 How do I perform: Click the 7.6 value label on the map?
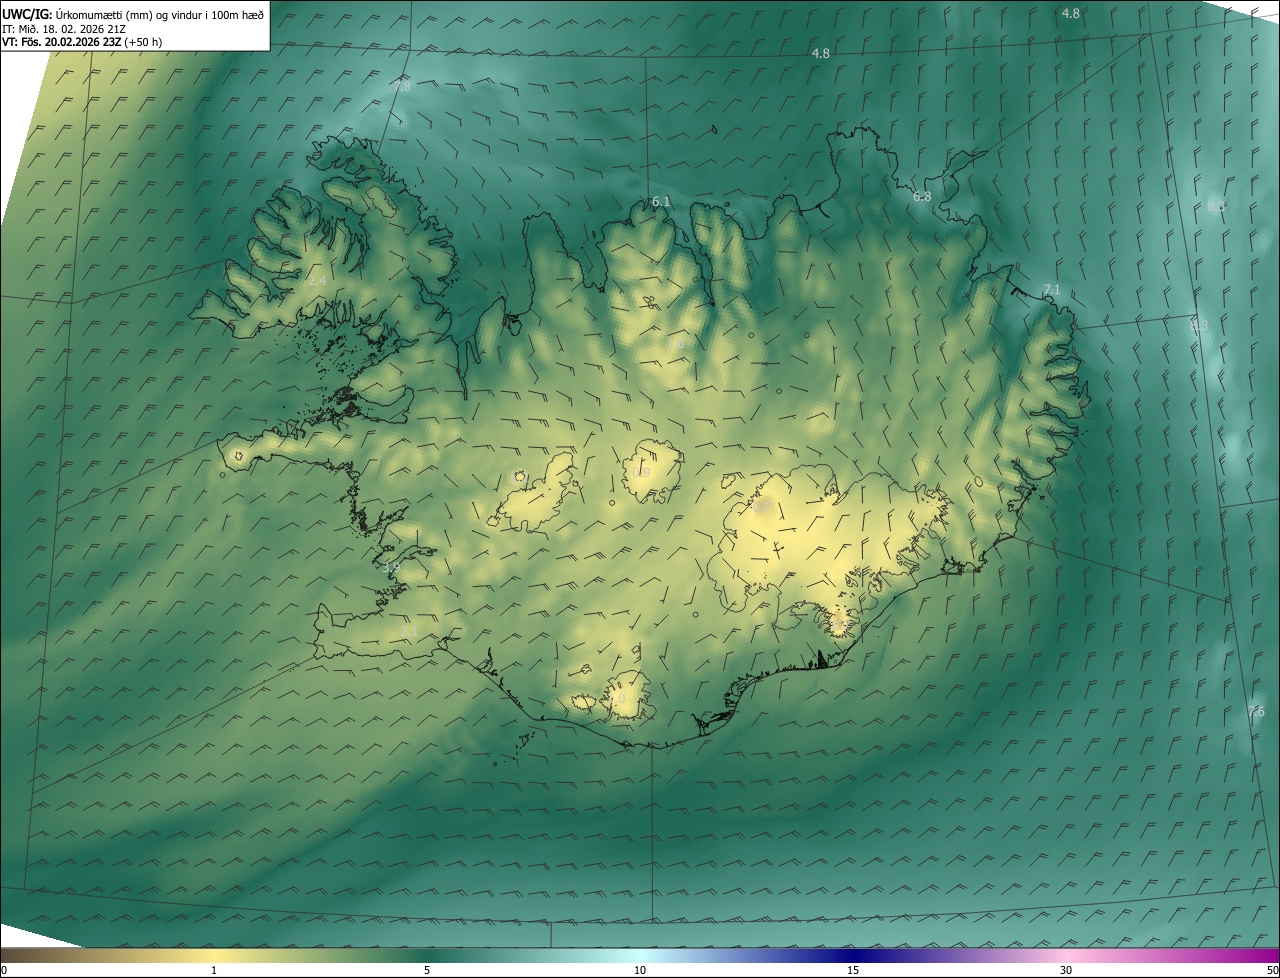pos(1256,712)
